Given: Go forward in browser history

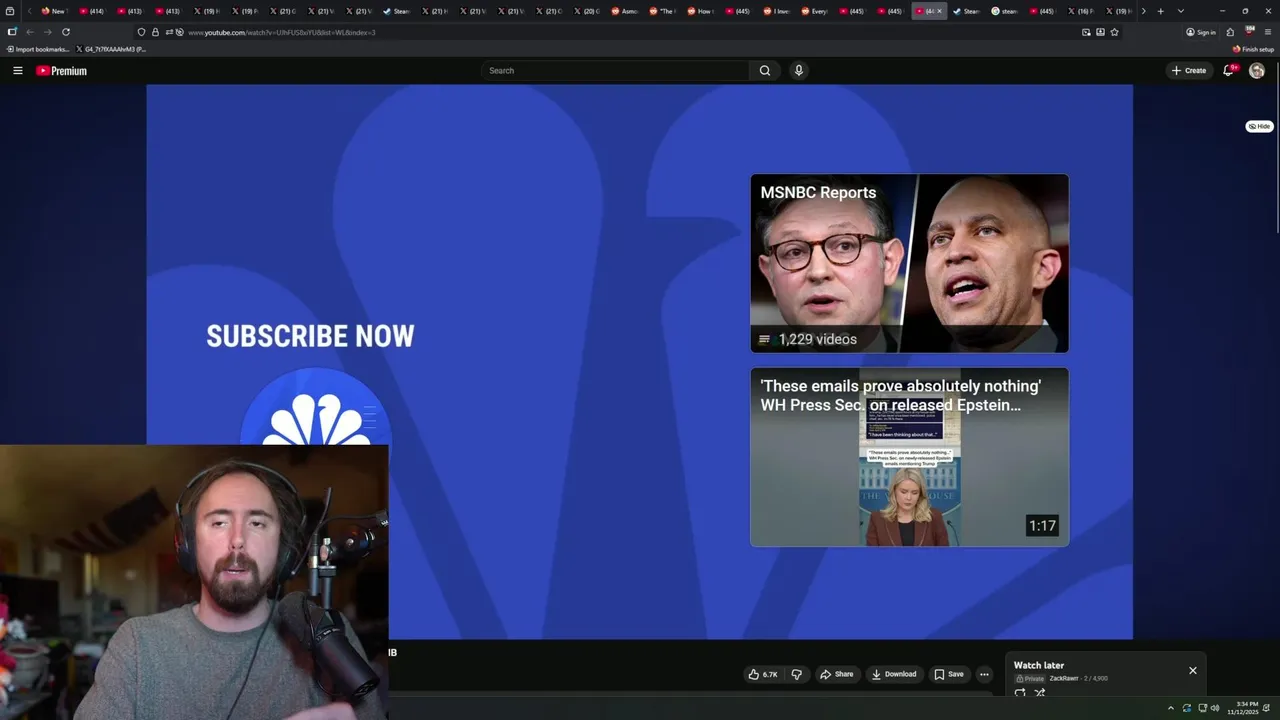Looking at the screenshot, I should (47, 32).
